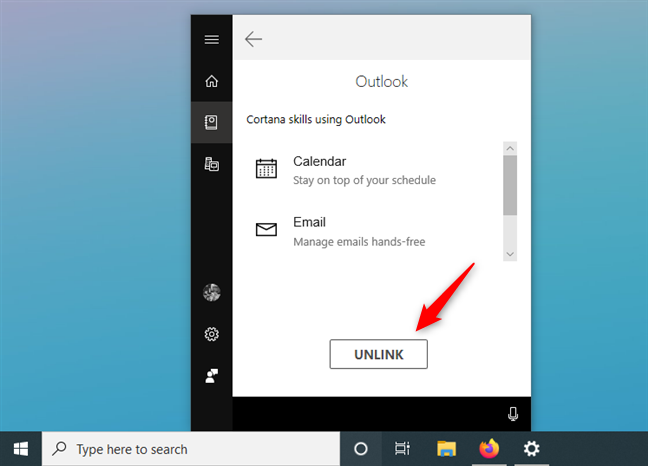The width and height of the screenshot is (648, 466).
Task: Open the Feedback icon in sidebar
Action: tap(212, 376)
